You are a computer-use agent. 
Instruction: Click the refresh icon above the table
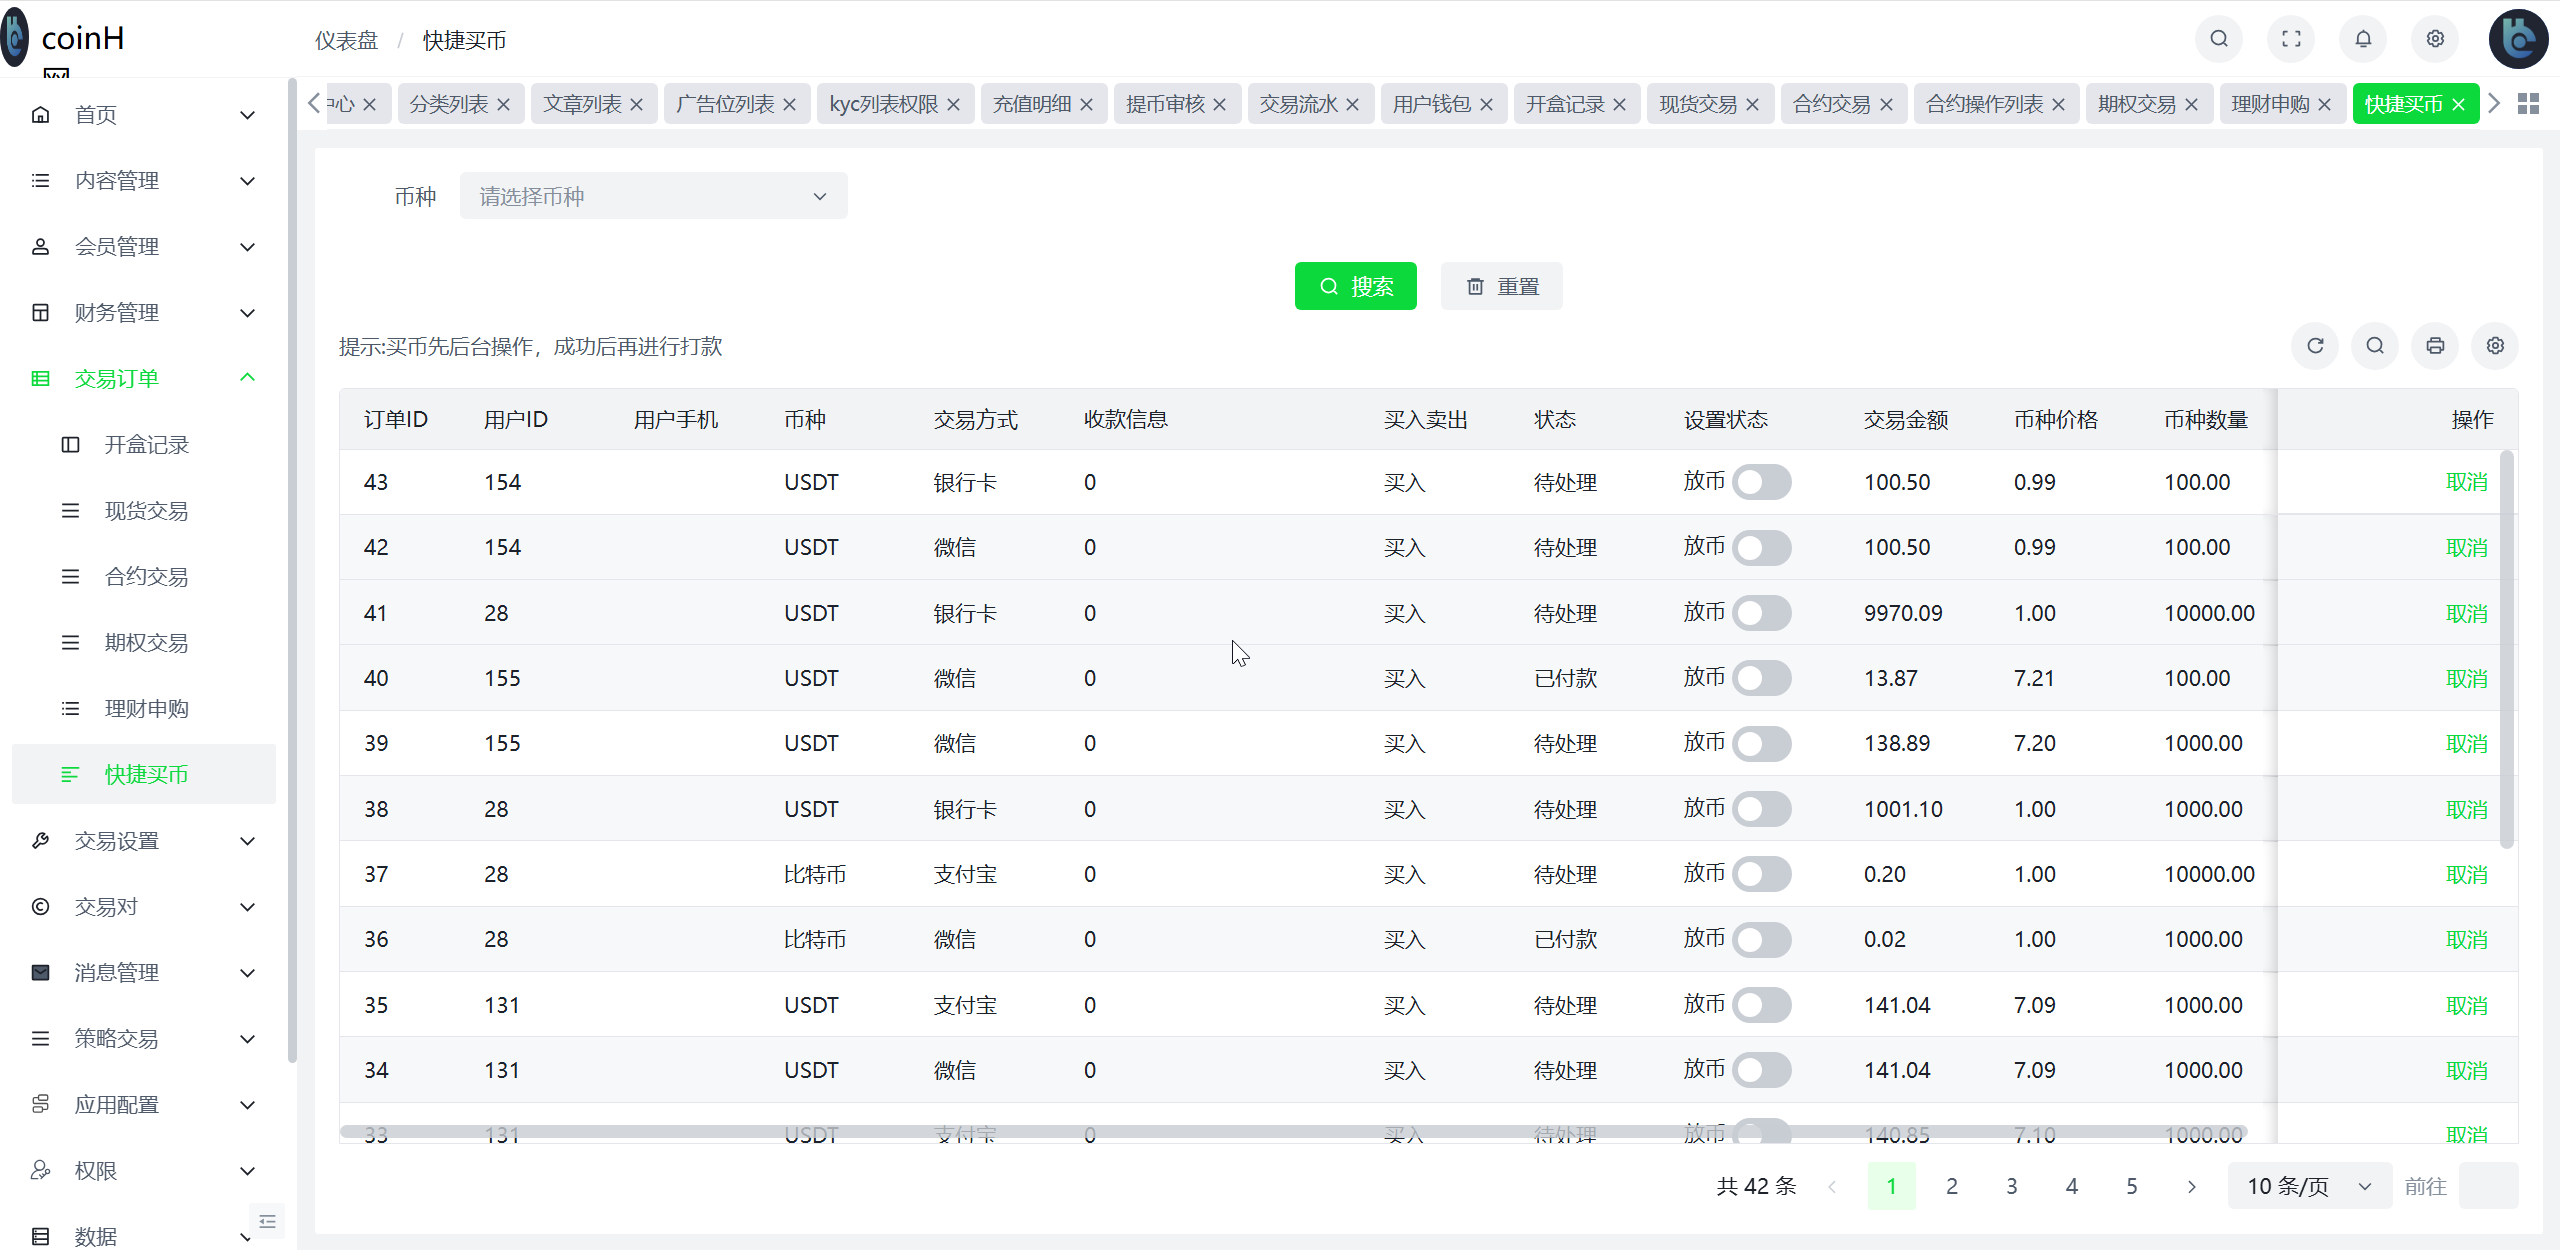pyautogui.click(x=2316, y=346)
